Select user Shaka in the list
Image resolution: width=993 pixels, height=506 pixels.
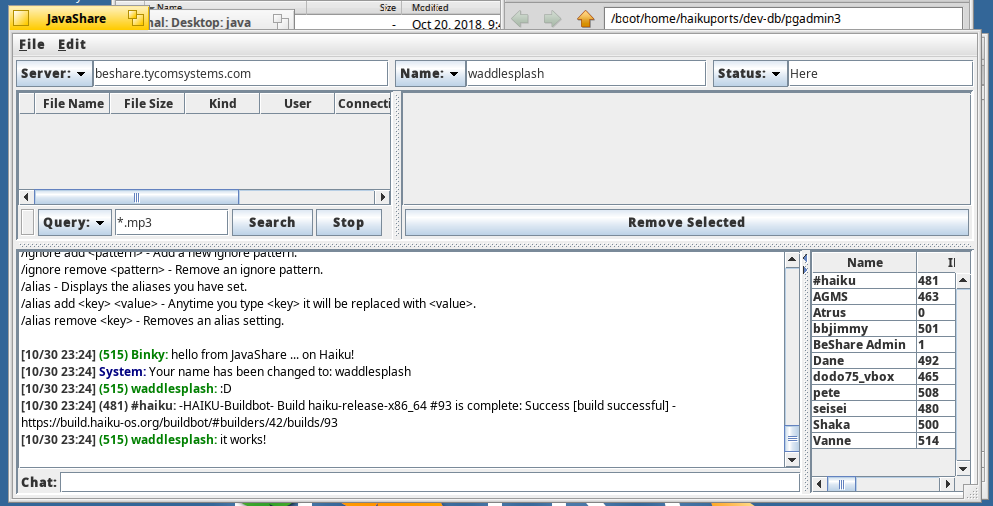click(864, 424)
